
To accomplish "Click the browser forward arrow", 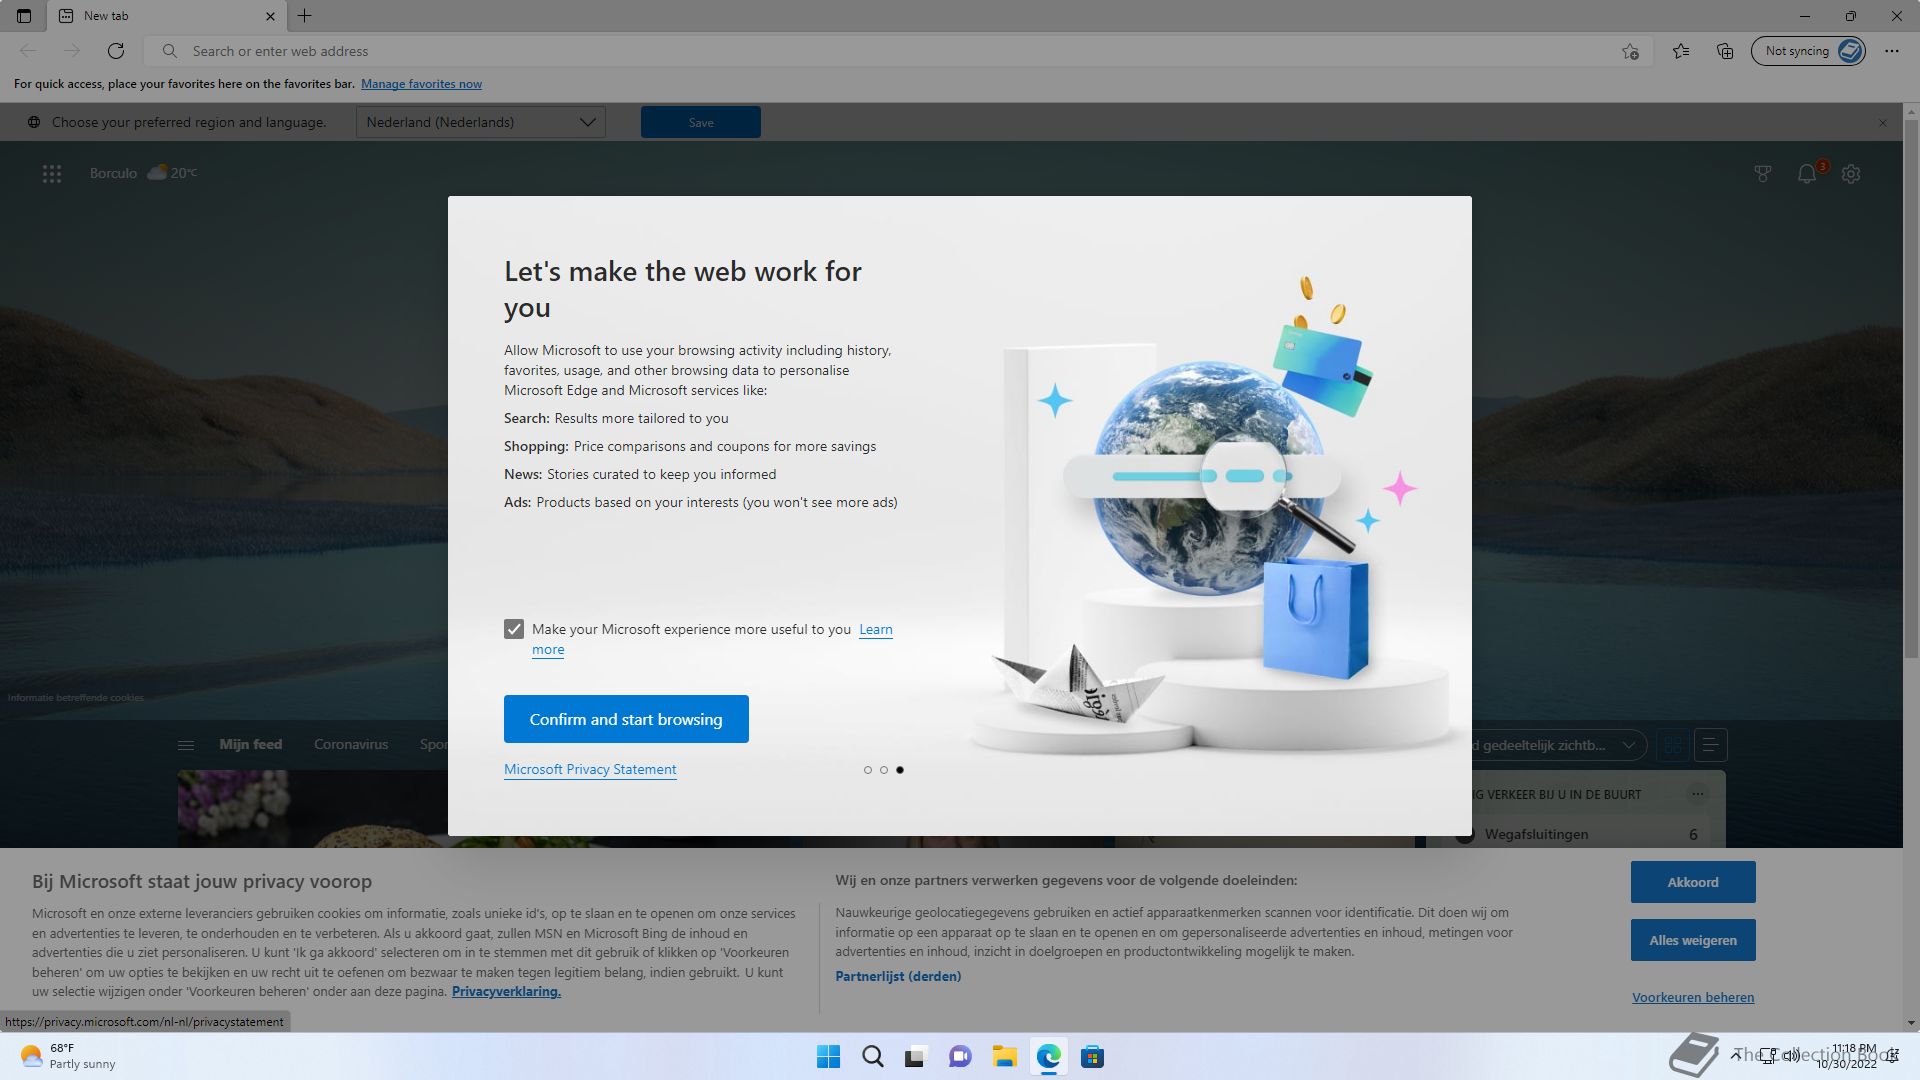I will click(72, 51).
